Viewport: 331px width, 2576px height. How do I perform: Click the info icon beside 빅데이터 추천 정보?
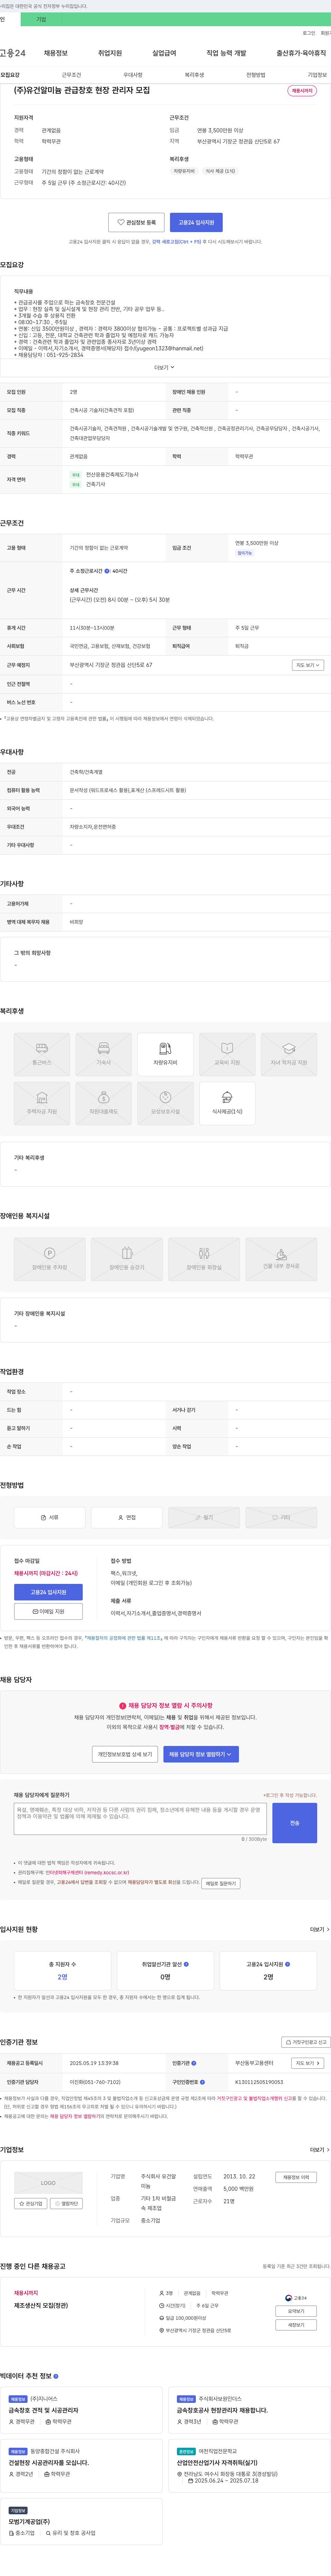pyautogui.click(x=56, y=2376)
